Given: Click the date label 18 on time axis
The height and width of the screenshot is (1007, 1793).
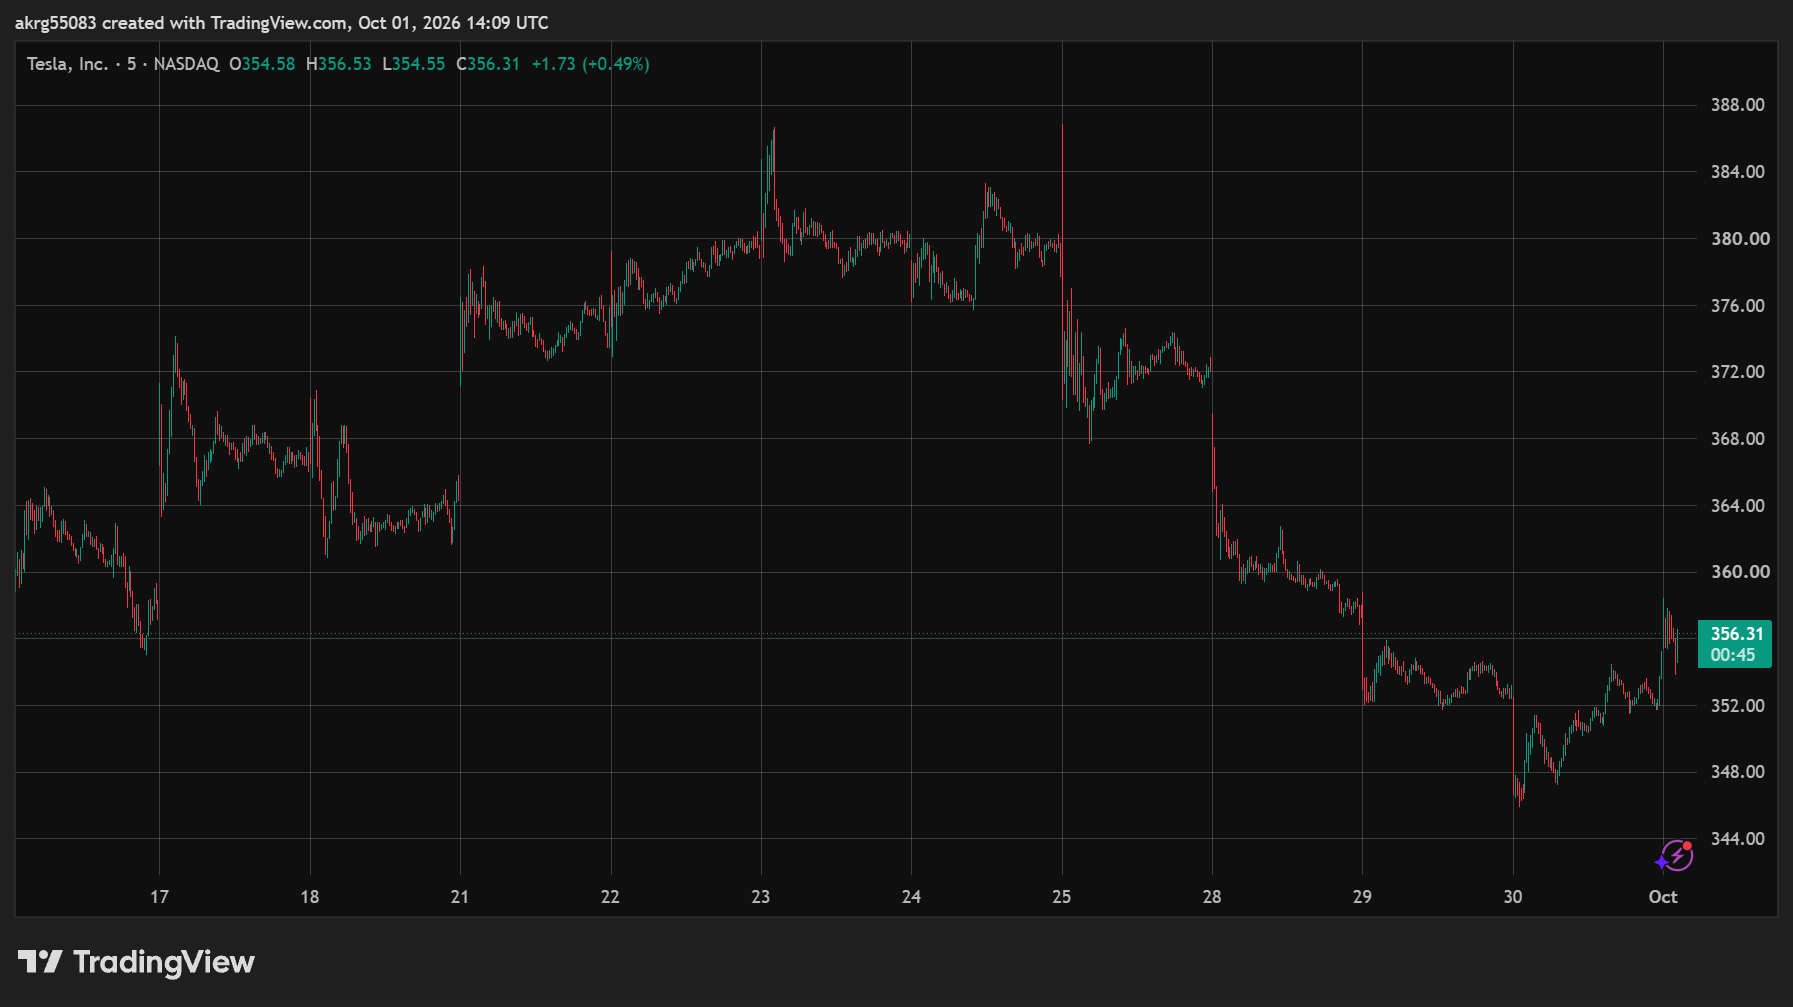Looking at the screenshot, I should click(310, 897).
